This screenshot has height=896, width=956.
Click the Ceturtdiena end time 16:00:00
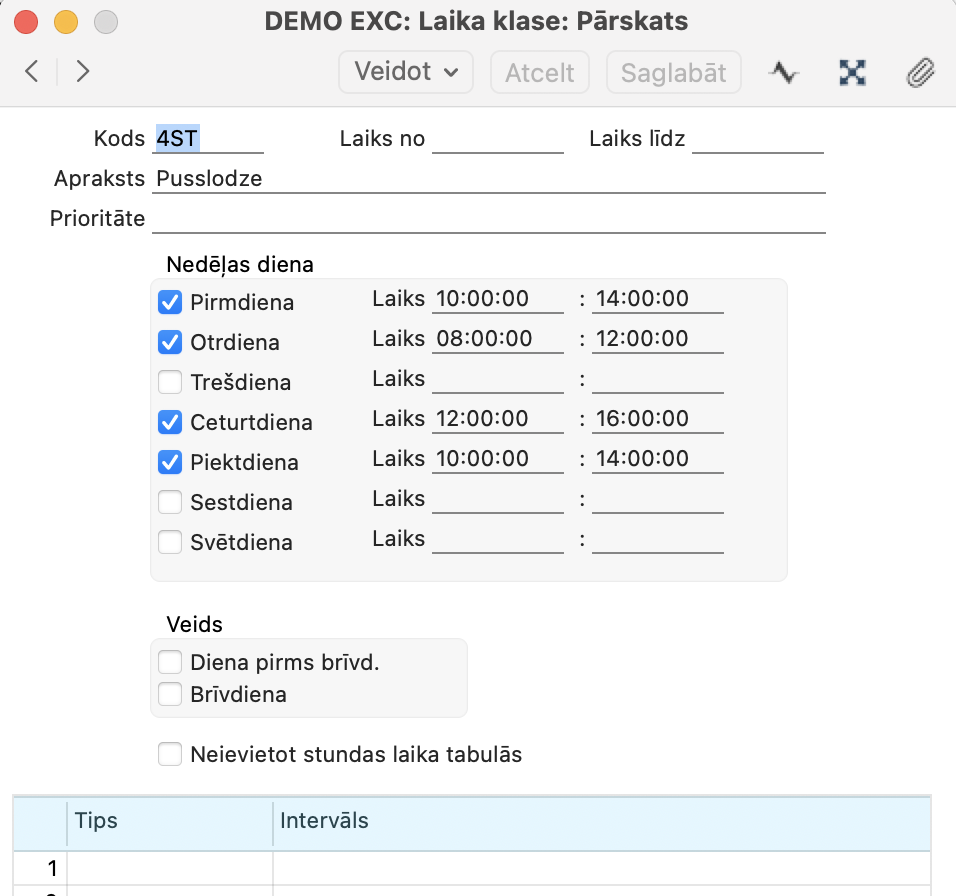[x=657, y=419]
